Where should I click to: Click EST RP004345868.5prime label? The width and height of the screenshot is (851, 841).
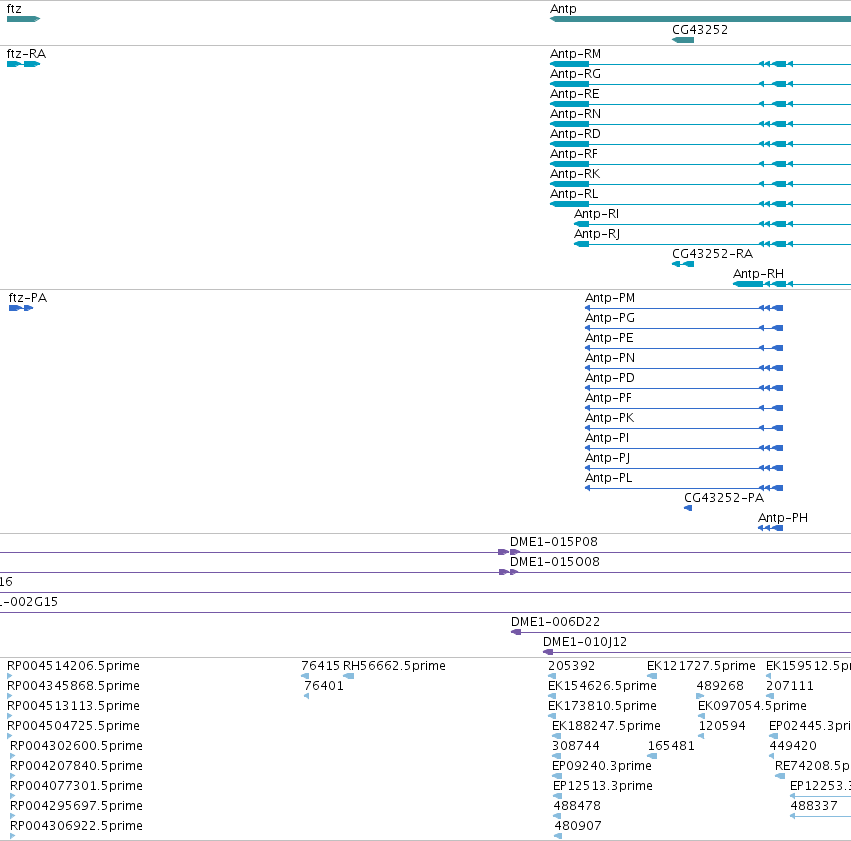pyautogui.click(x=73, y=686)
